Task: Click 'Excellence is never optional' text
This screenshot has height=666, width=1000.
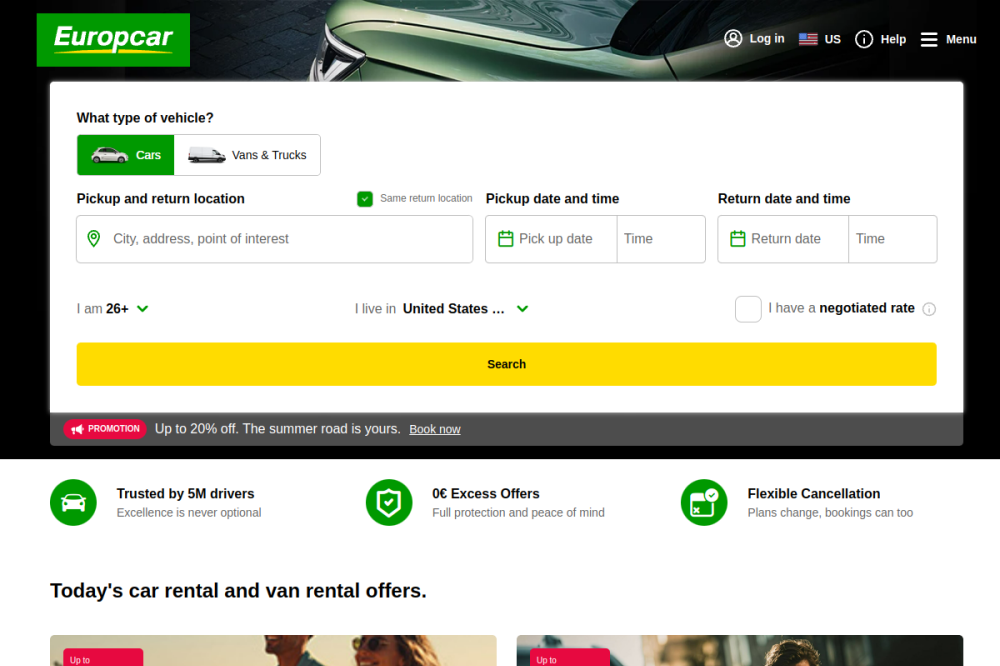Action: pyautogui.click(x=189, y=513)
